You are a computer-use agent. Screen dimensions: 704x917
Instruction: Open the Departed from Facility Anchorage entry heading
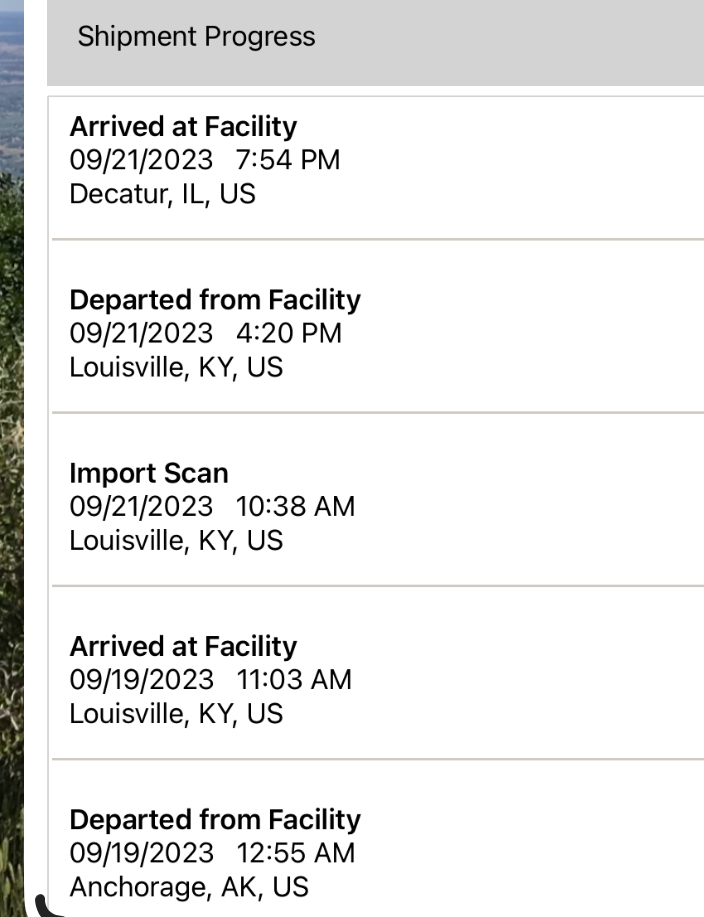215,820
